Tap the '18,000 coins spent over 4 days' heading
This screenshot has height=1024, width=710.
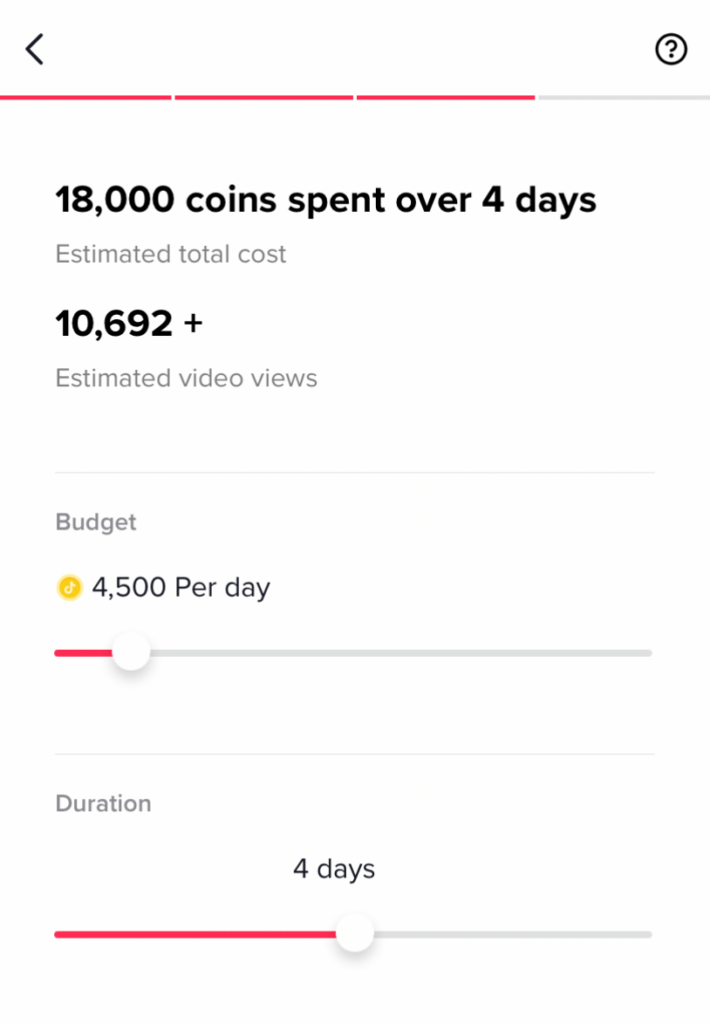pos(326,200)
